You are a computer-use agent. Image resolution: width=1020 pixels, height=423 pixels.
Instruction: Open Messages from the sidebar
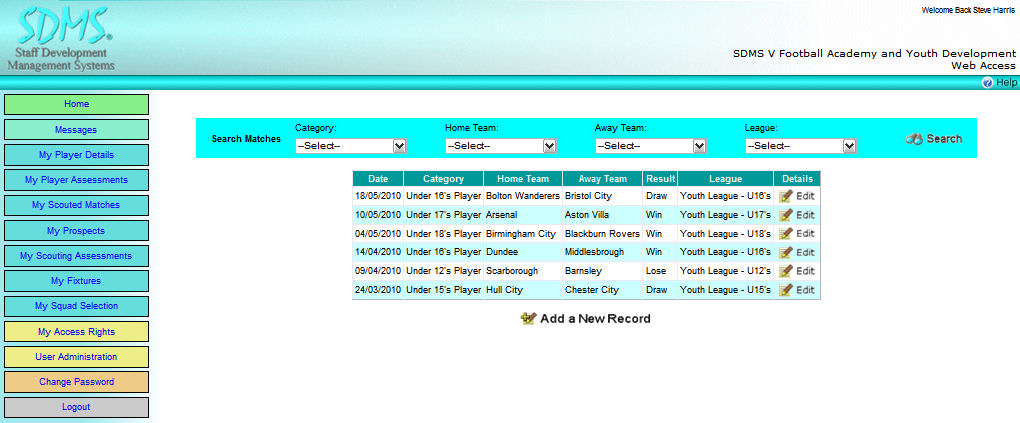tap(76, 130)
